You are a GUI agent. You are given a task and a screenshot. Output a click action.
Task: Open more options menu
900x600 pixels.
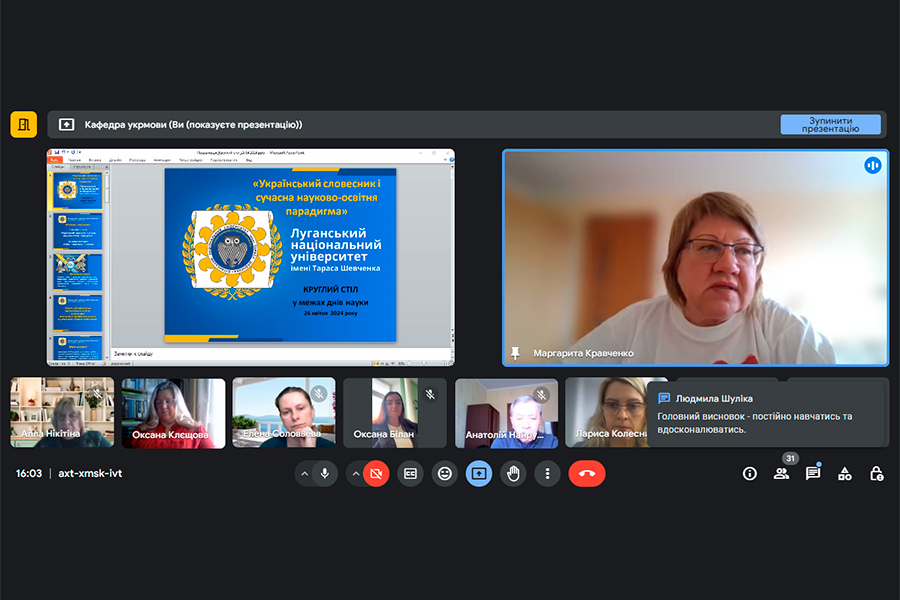(548, 474)
